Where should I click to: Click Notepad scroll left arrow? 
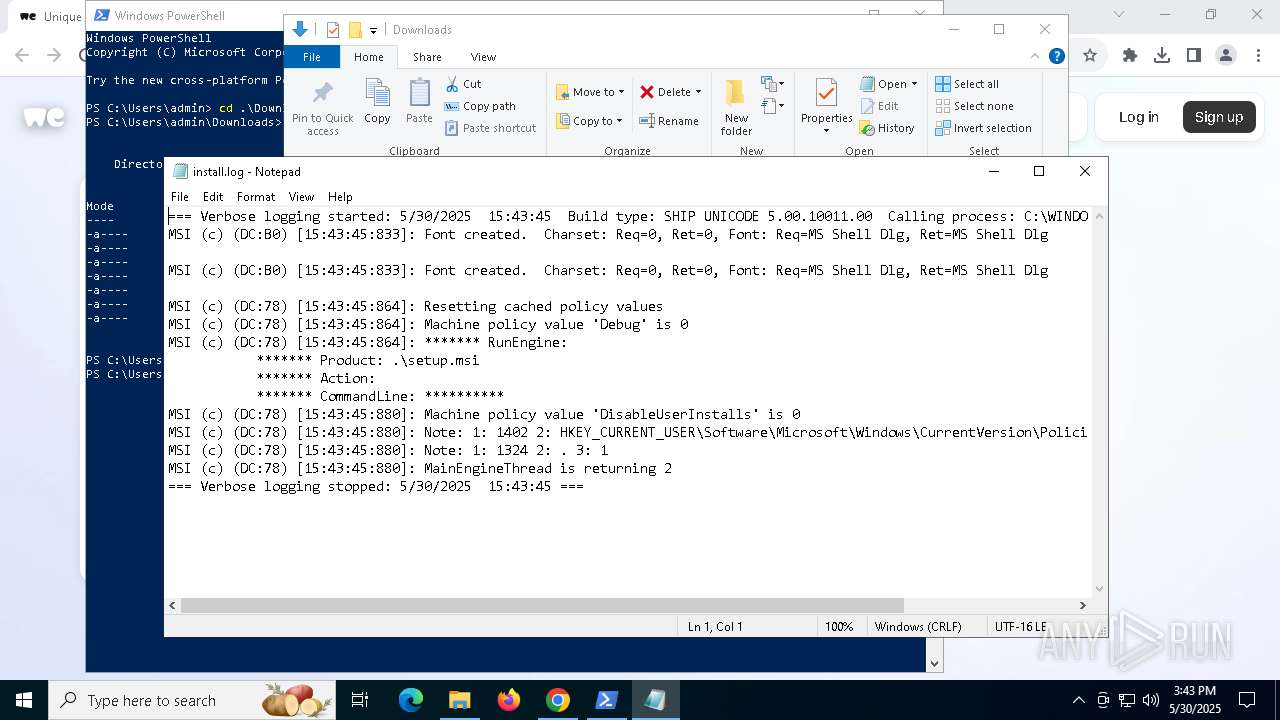point(173,605)
